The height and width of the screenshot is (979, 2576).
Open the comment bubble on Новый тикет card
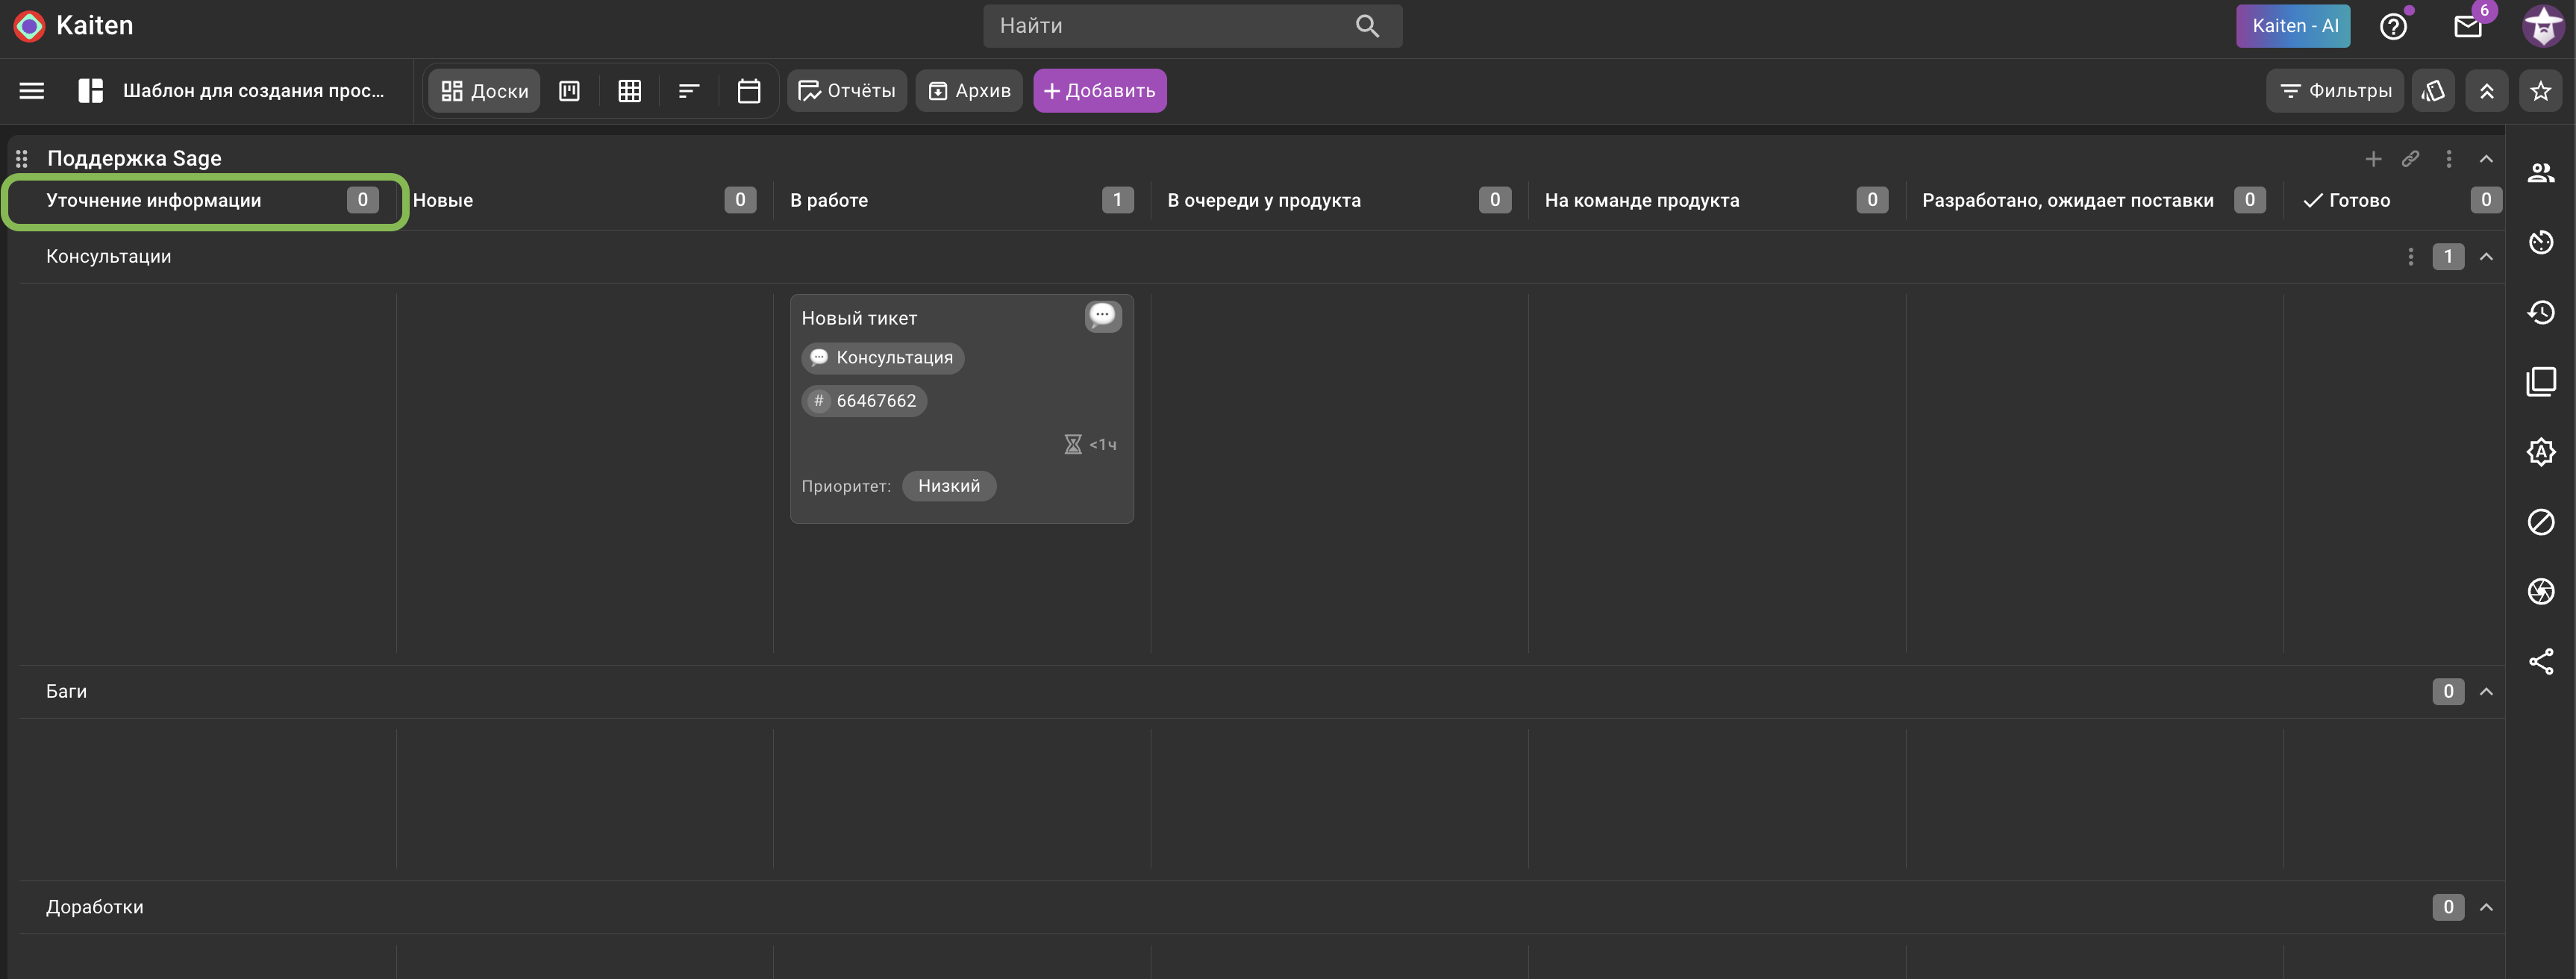[1103, 316]
